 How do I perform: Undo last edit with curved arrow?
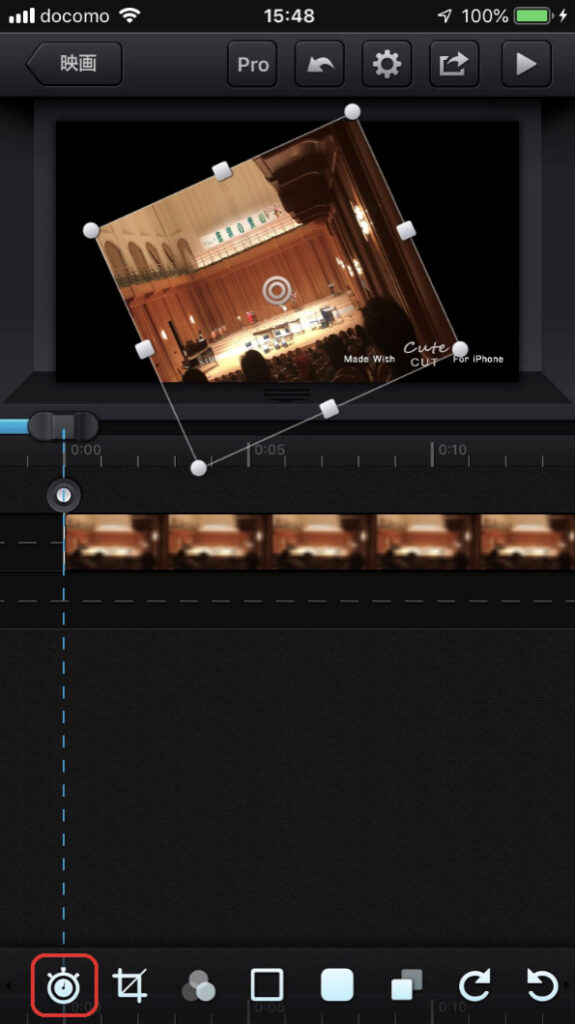pos(320,64)
